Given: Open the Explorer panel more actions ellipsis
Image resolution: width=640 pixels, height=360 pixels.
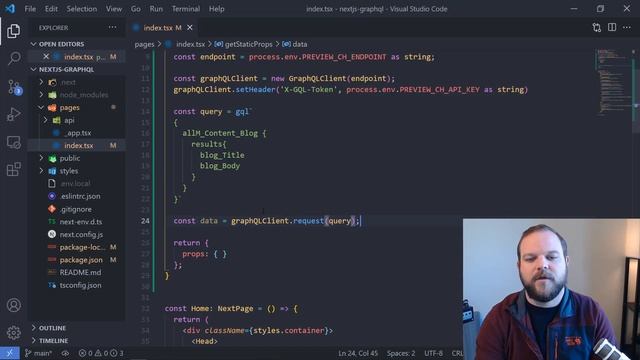Looking at the screenshot, I should pyautogui.click(x=112, y=27).
